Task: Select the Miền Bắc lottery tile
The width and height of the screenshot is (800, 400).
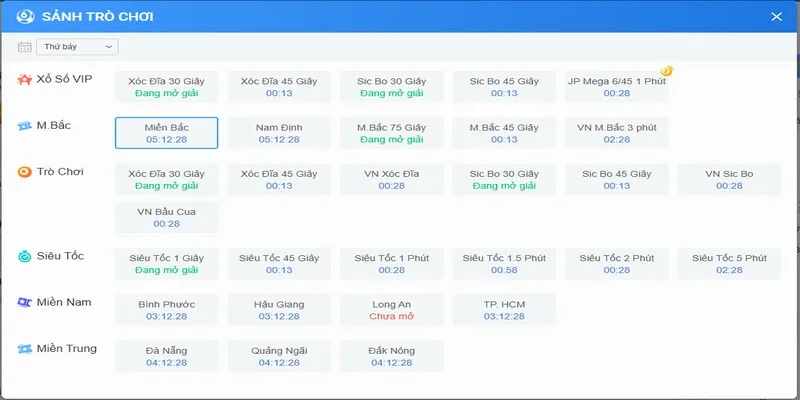Action: click(166, 133)
